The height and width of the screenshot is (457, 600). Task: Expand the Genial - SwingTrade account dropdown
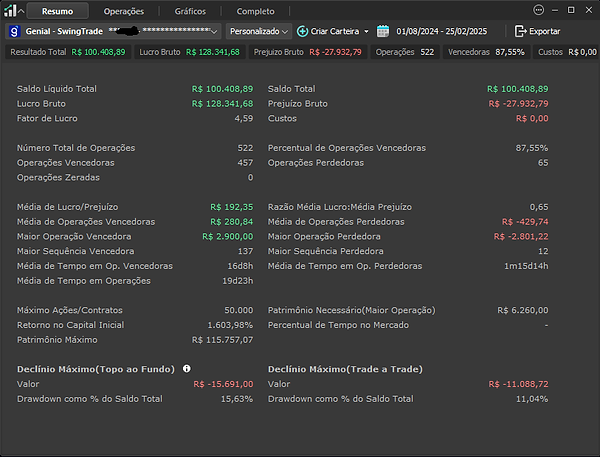(215, 31)
